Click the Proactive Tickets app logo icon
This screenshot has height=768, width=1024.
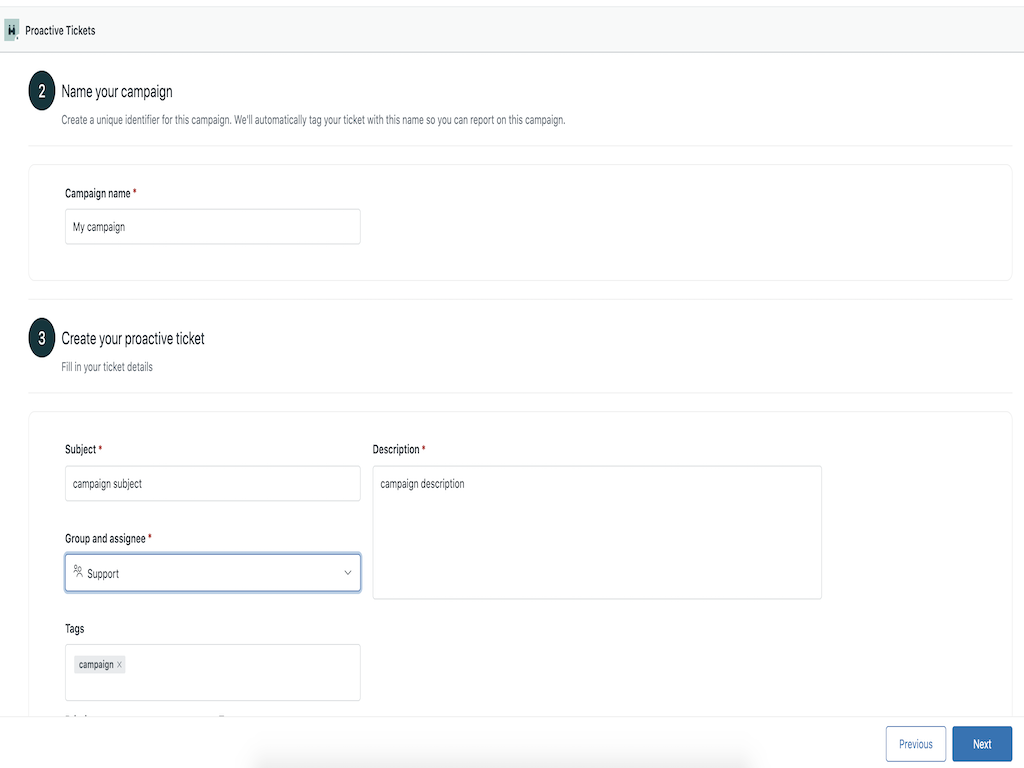[x=11, y=31]
